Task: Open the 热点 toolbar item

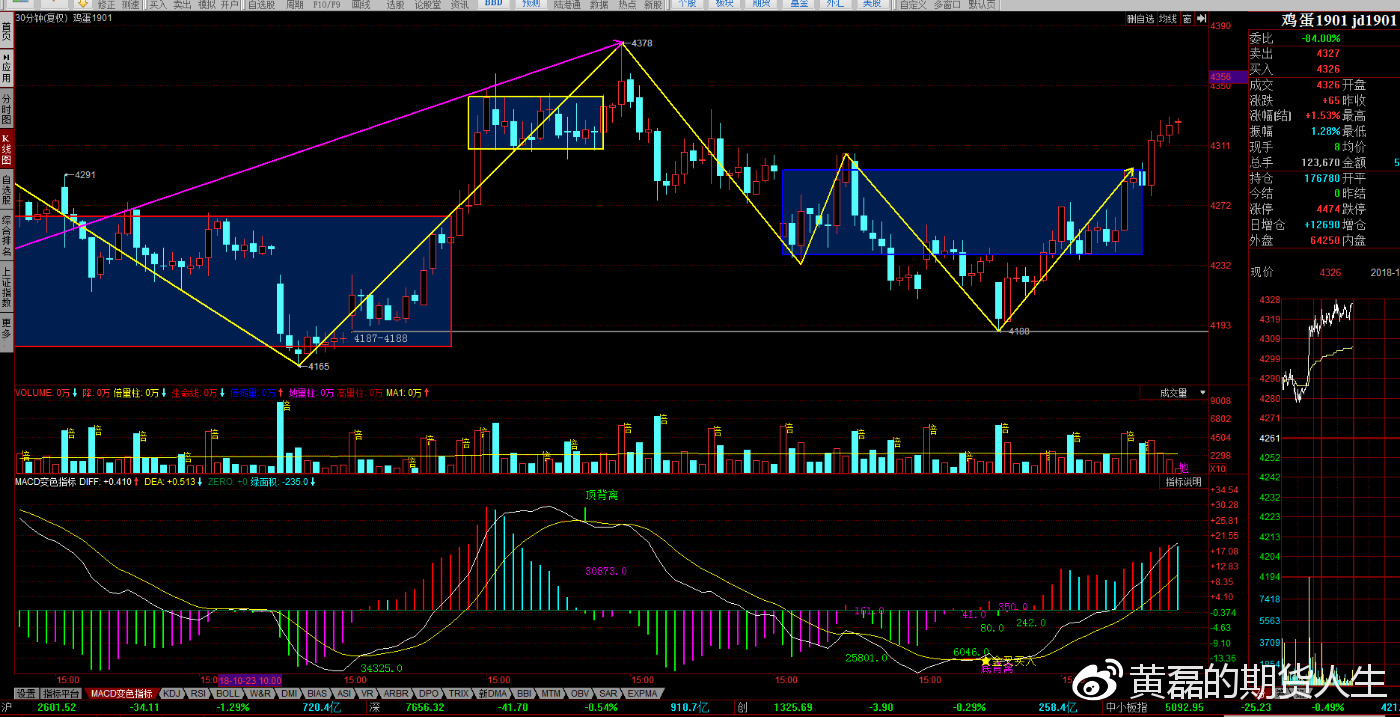Action: (626, 5)
